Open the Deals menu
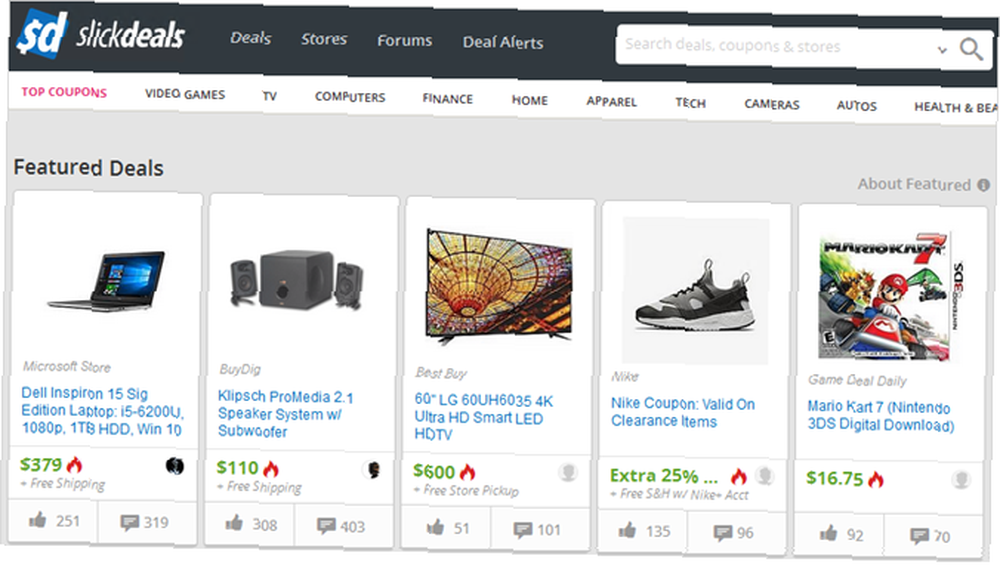This screenshot has height=565, width=1000. pos(251,38)
